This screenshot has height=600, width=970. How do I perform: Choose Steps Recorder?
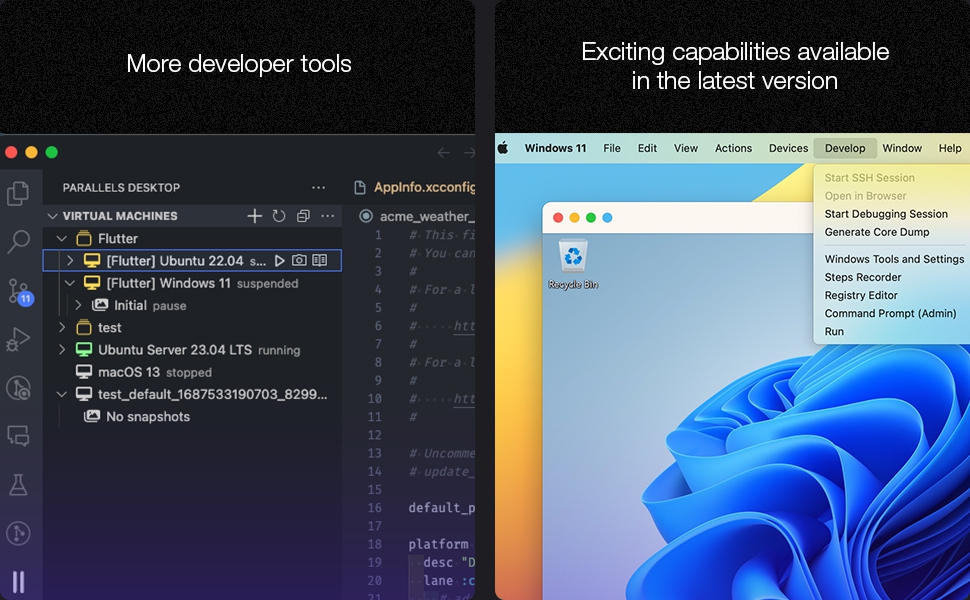pyautogui.click(x=862, y=277)
